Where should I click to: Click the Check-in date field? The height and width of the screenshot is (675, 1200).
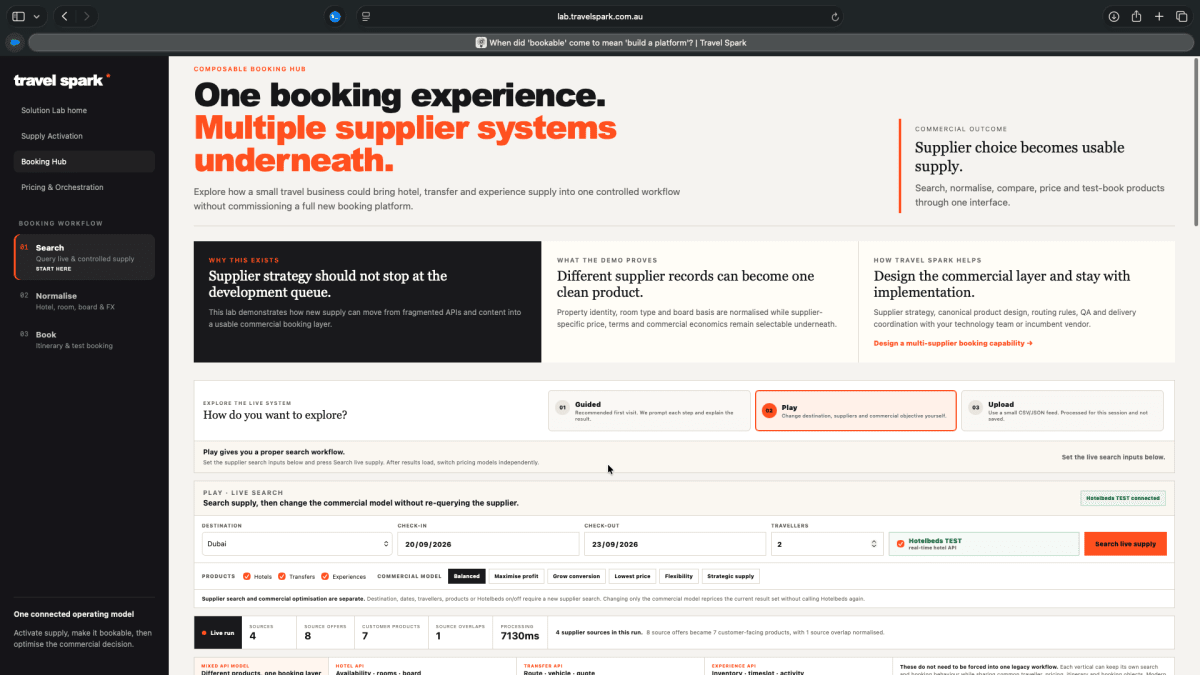click(x=488, y=544)
